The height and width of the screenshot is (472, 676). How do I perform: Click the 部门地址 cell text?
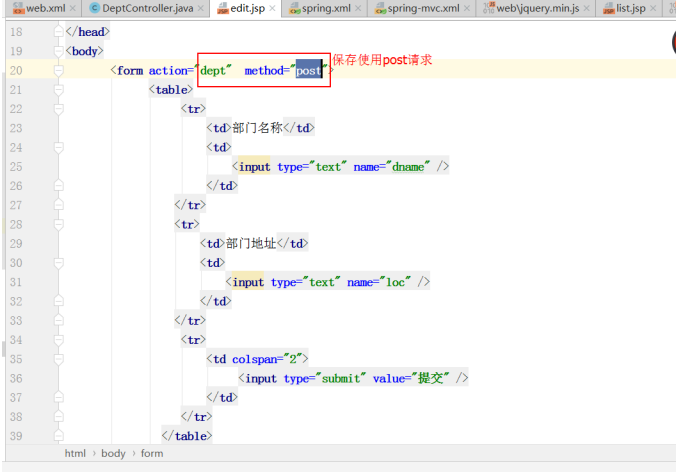click(251, 243)
